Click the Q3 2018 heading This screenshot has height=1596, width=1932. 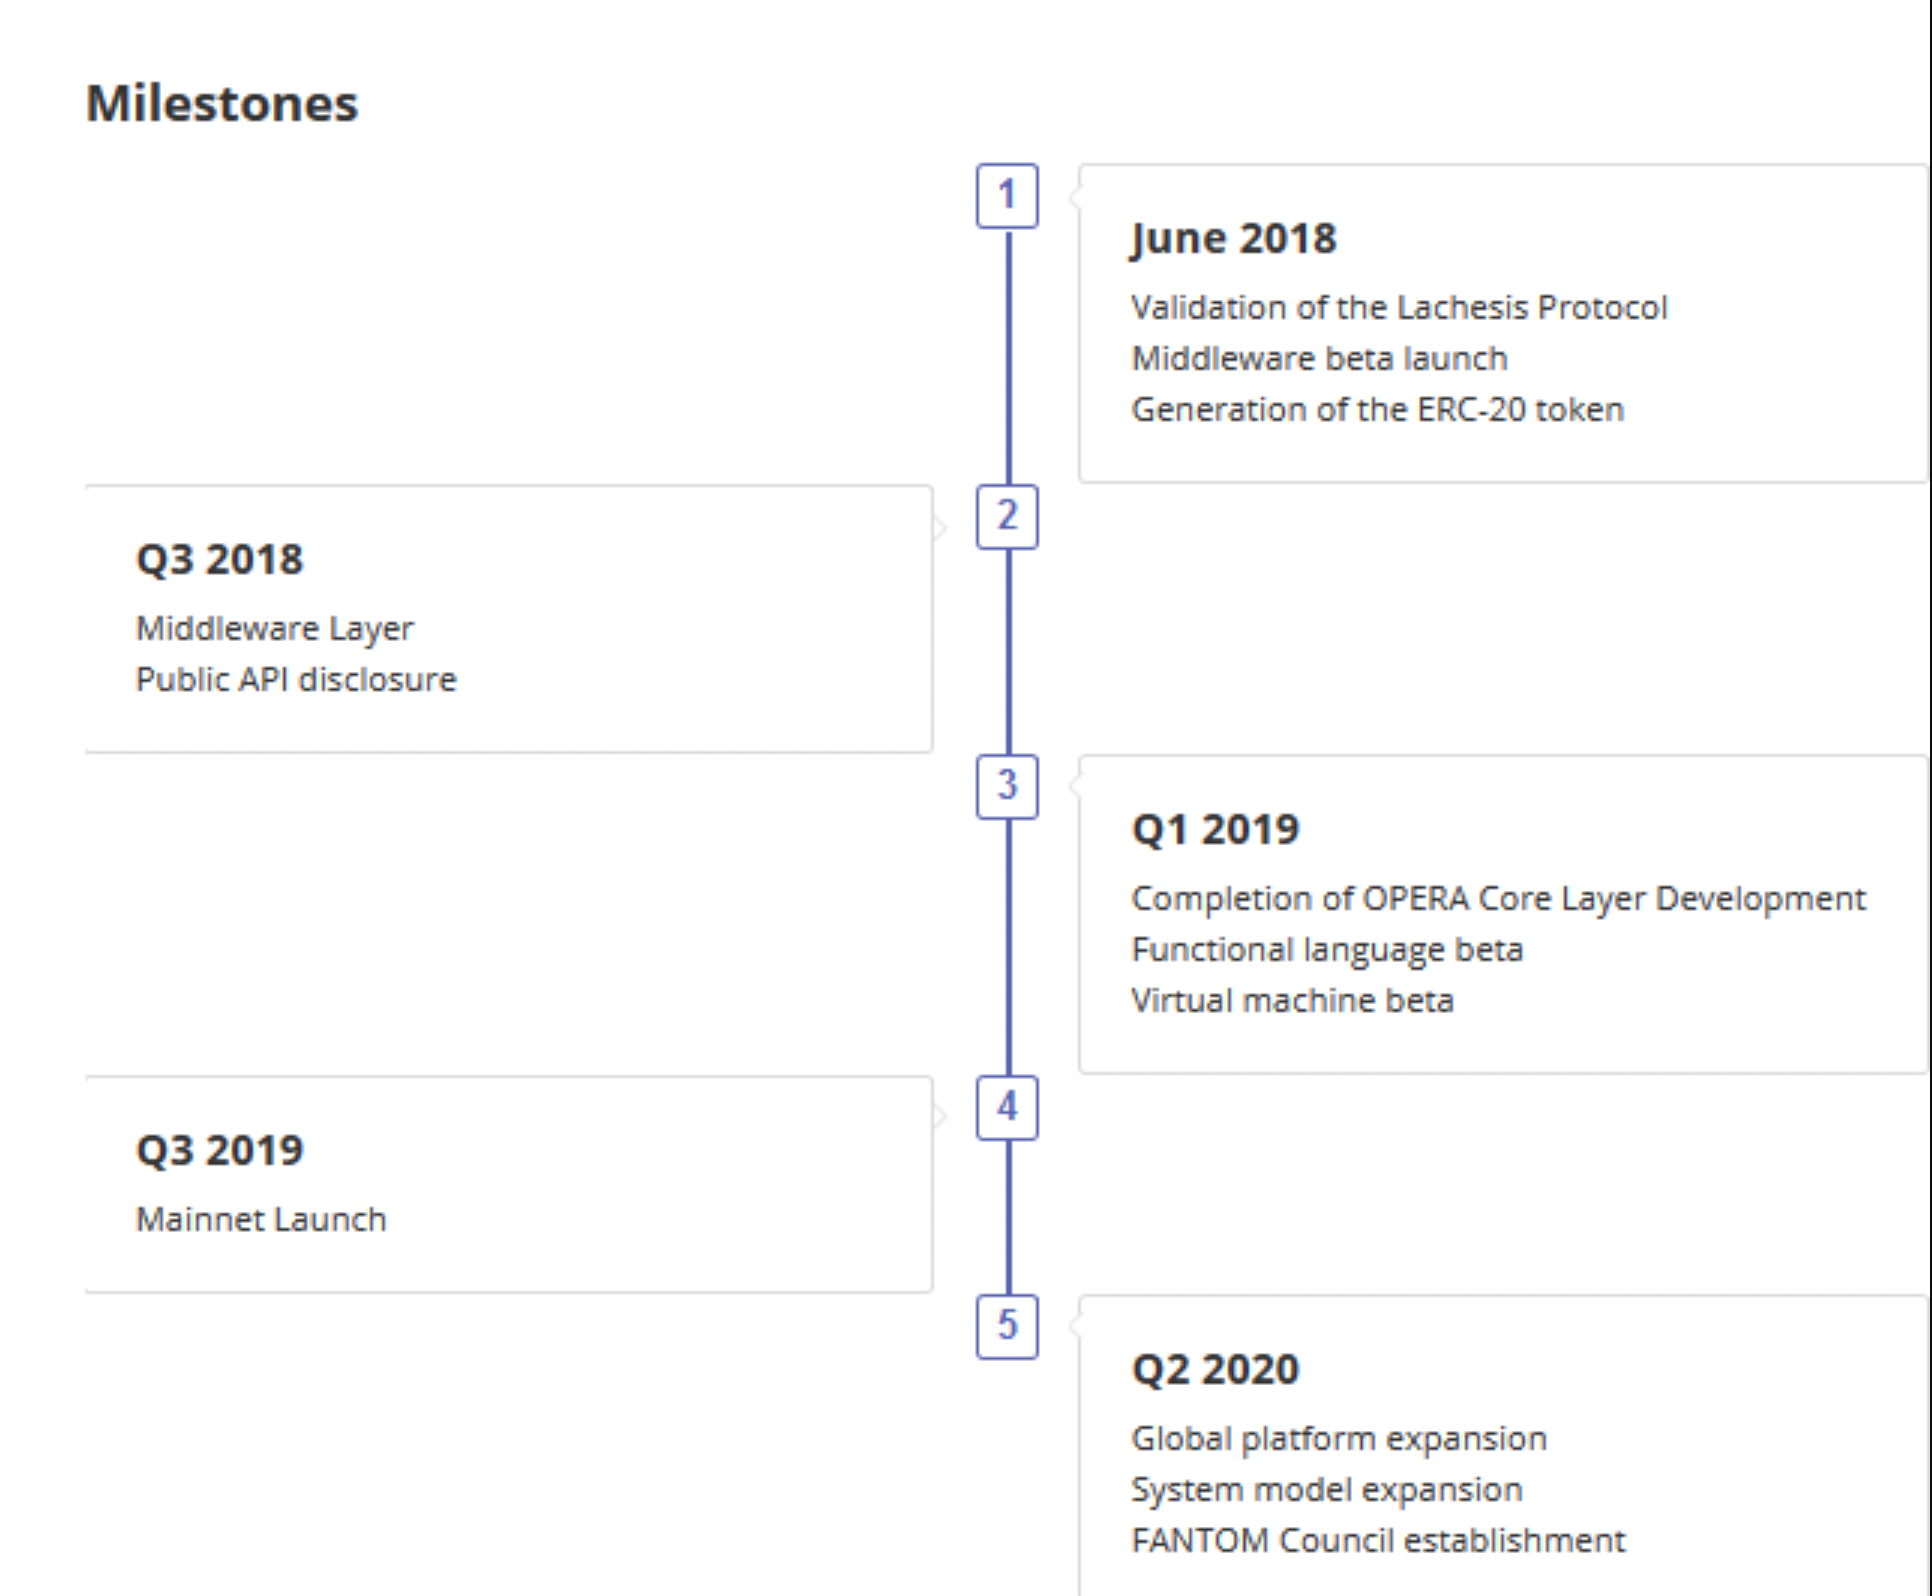point(219,560)
